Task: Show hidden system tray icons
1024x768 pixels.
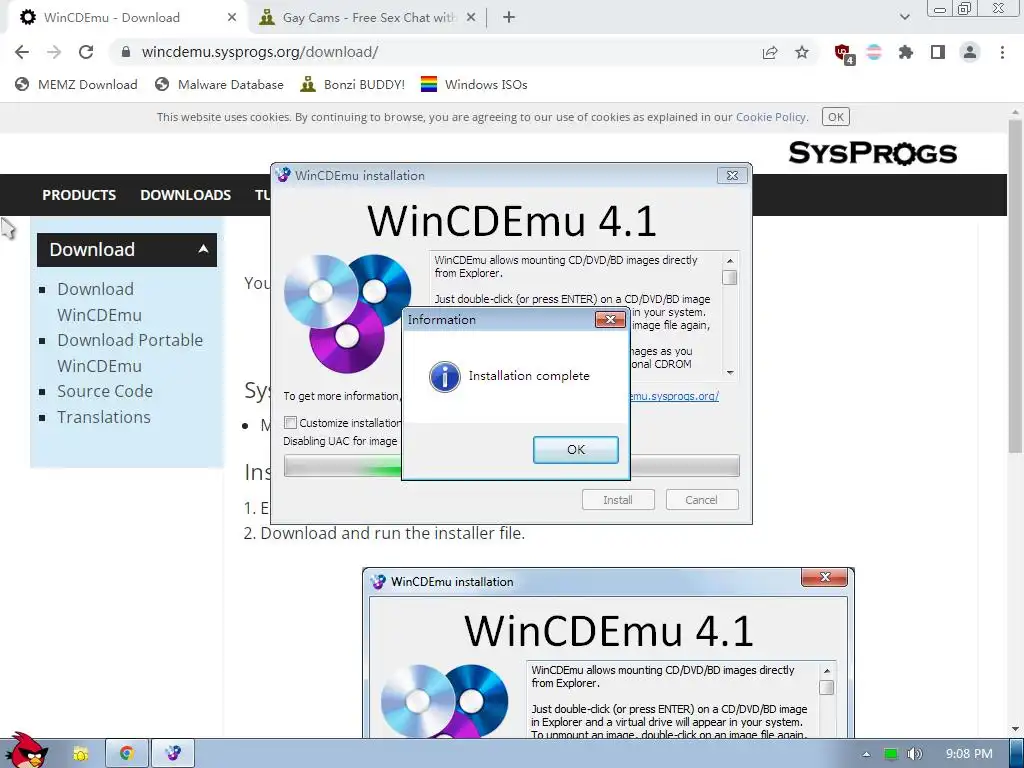Action: (866, 754)
